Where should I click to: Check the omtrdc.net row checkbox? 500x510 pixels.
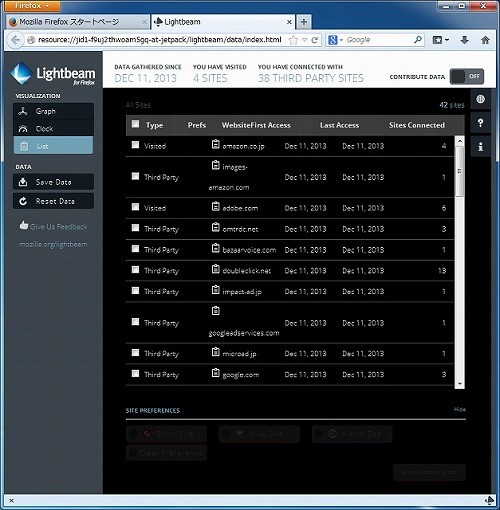click(x=135, y=228)
